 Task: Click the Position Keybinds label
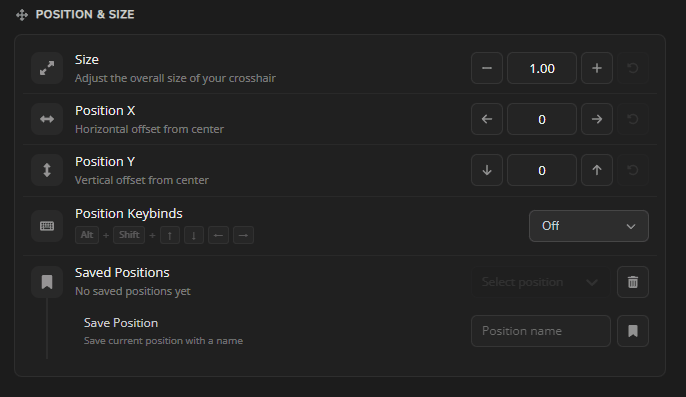coord(129,214)
